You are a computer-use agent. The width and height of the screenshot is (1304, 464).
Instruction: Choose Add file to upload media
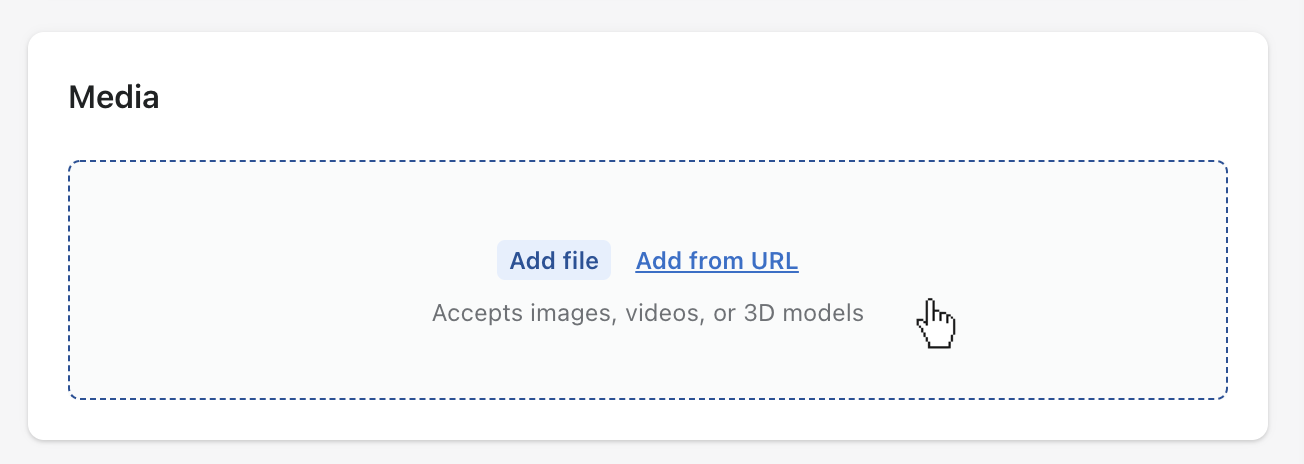(553, 261)
